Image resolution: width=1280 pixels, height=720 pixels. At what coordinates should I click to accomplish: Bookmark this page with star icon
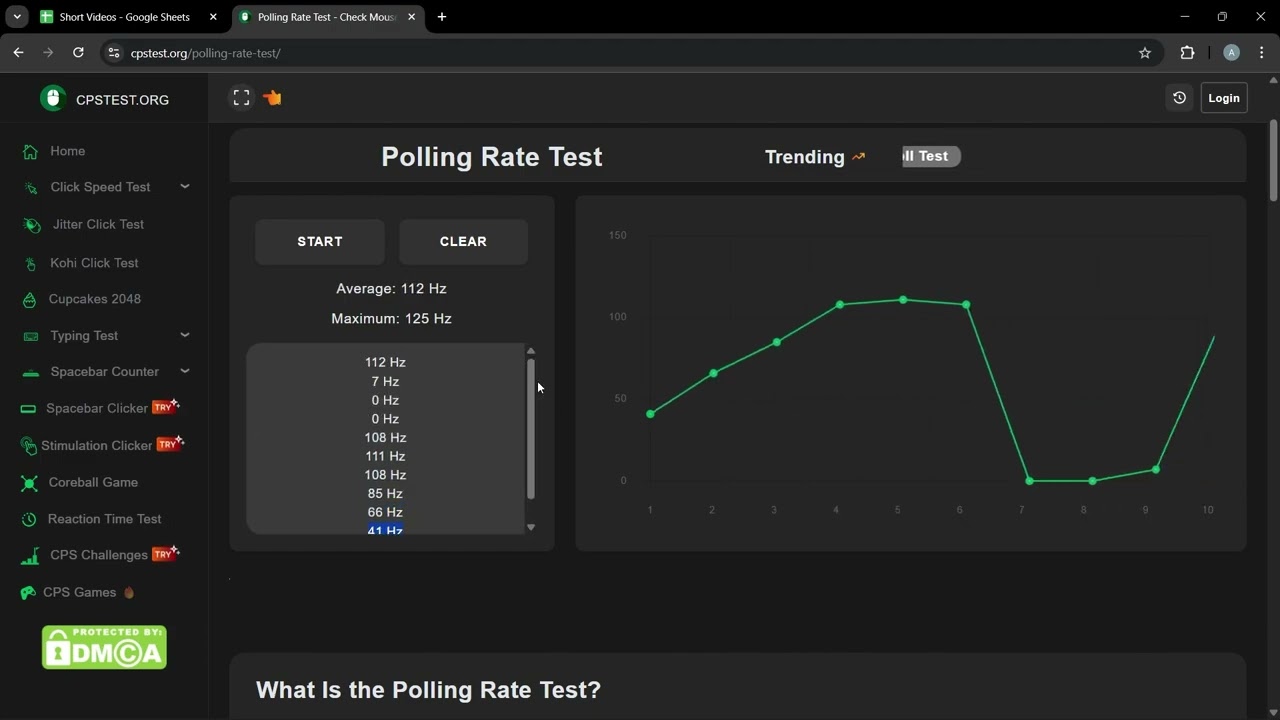pyautogui.click(x=1145, y=53)
